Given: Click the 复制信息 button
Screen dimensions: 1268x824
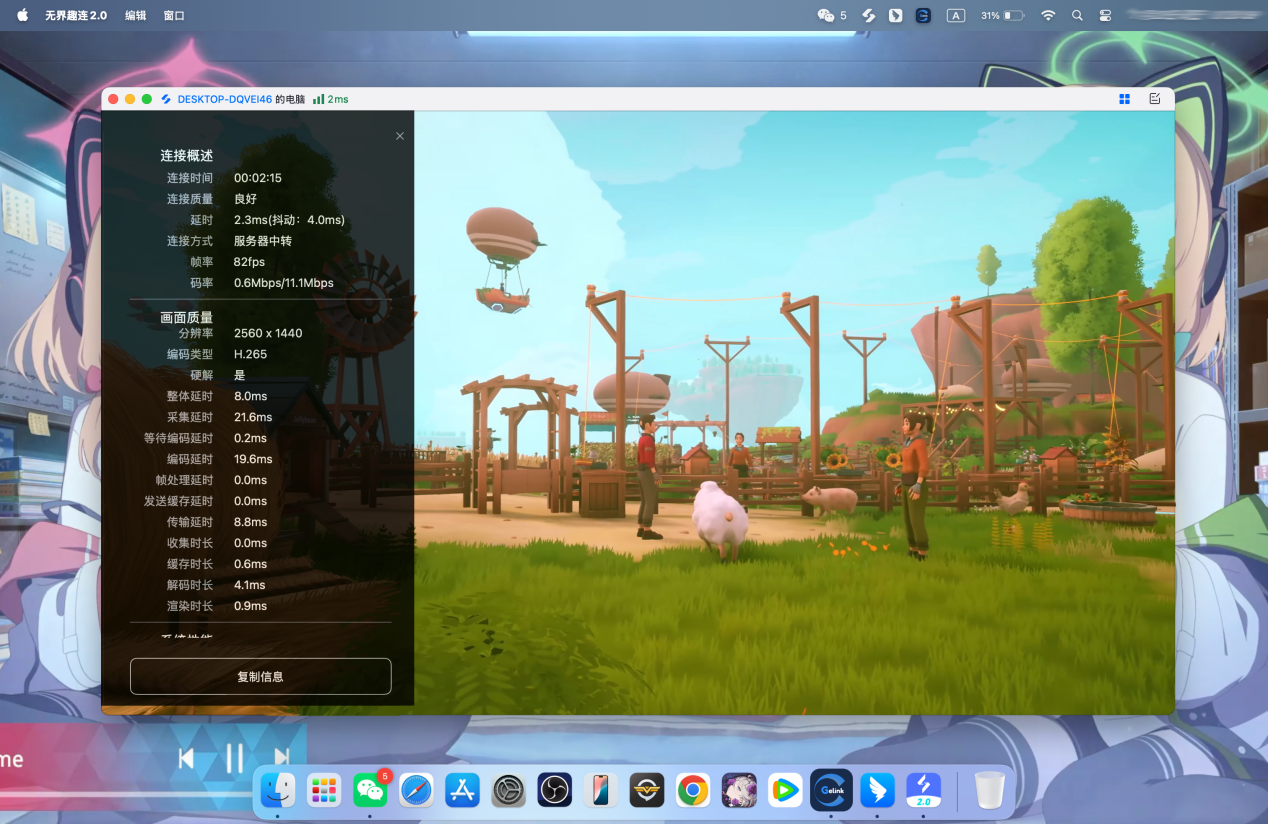Looking at the screenshot, I should [260, 676].
